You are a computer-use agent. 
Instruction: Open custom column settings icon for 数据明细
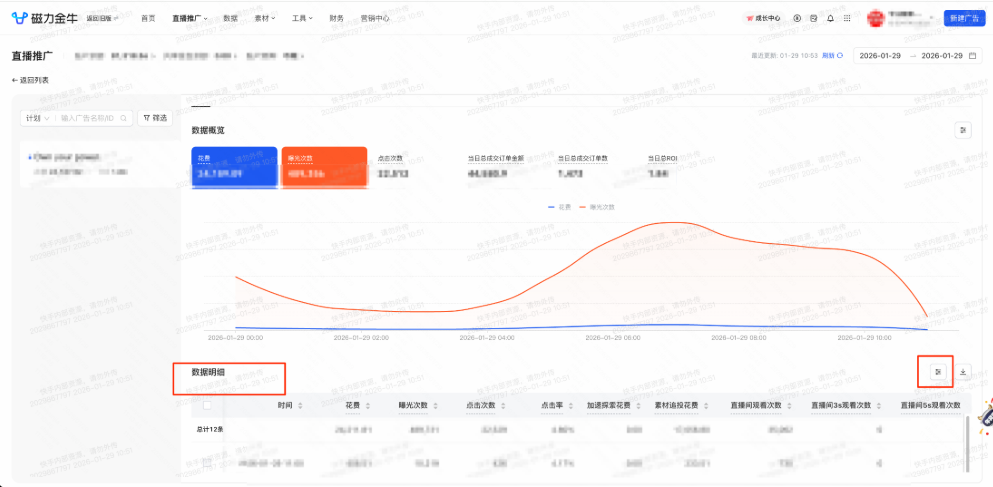tap(939, 372)
